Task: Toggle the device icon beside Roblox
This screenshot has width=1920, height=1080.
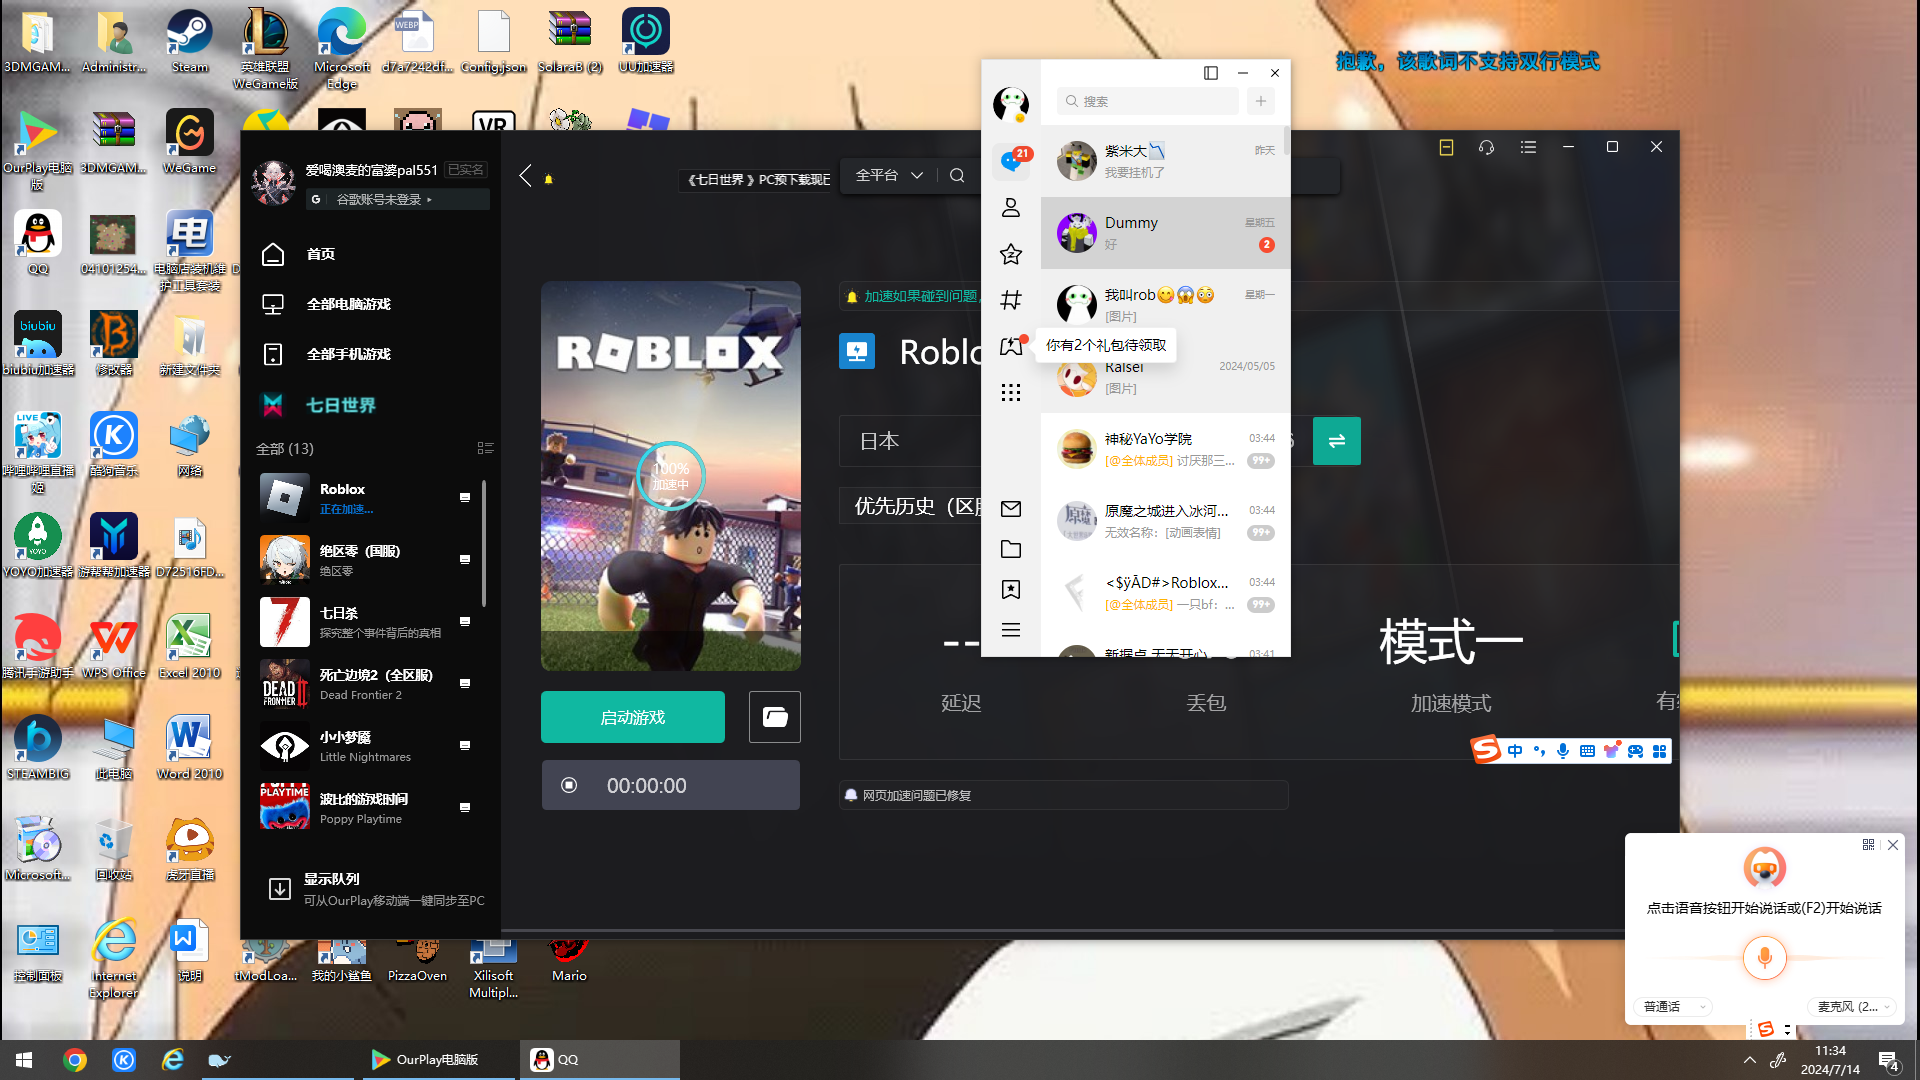Action: (465, 497)
